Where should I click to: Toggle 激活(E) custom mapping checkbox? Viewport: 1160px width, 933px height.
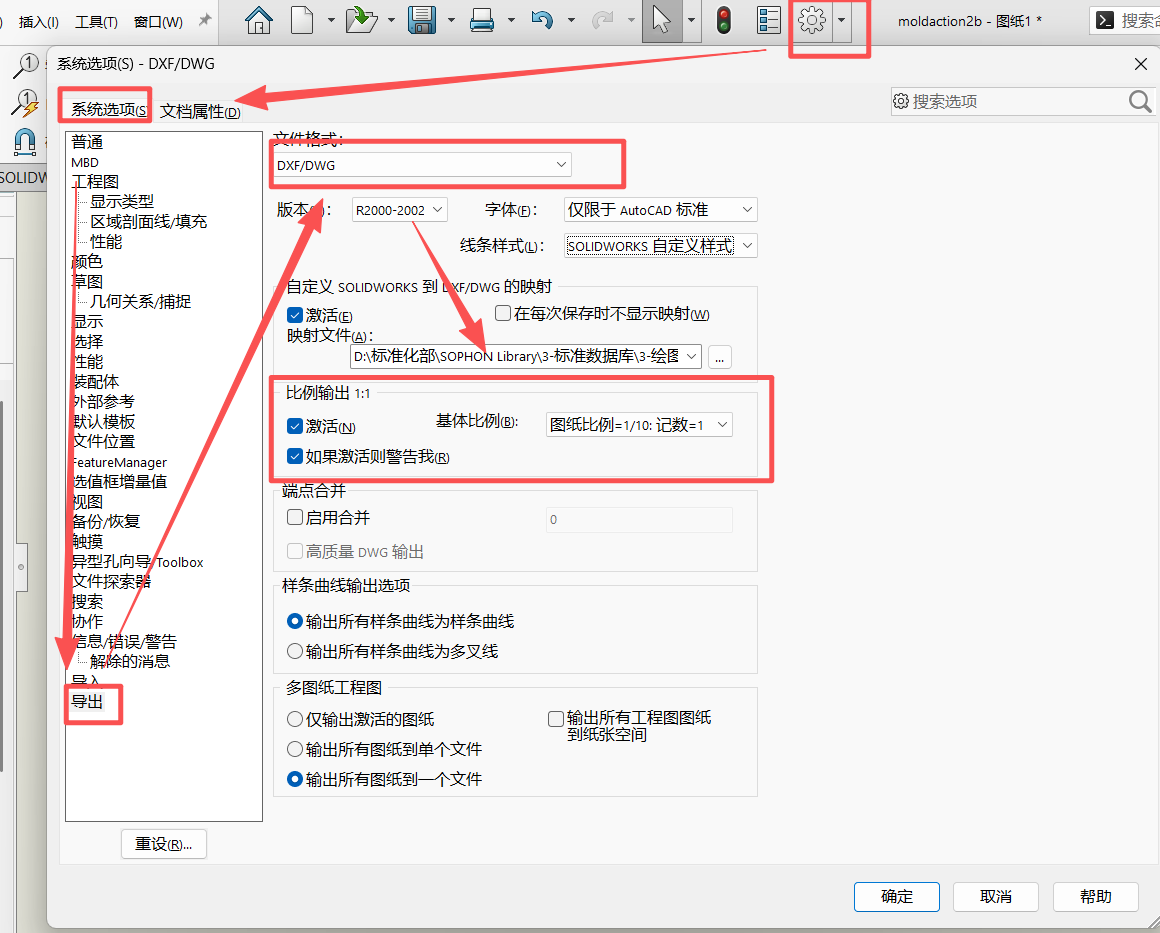[294, 315]
